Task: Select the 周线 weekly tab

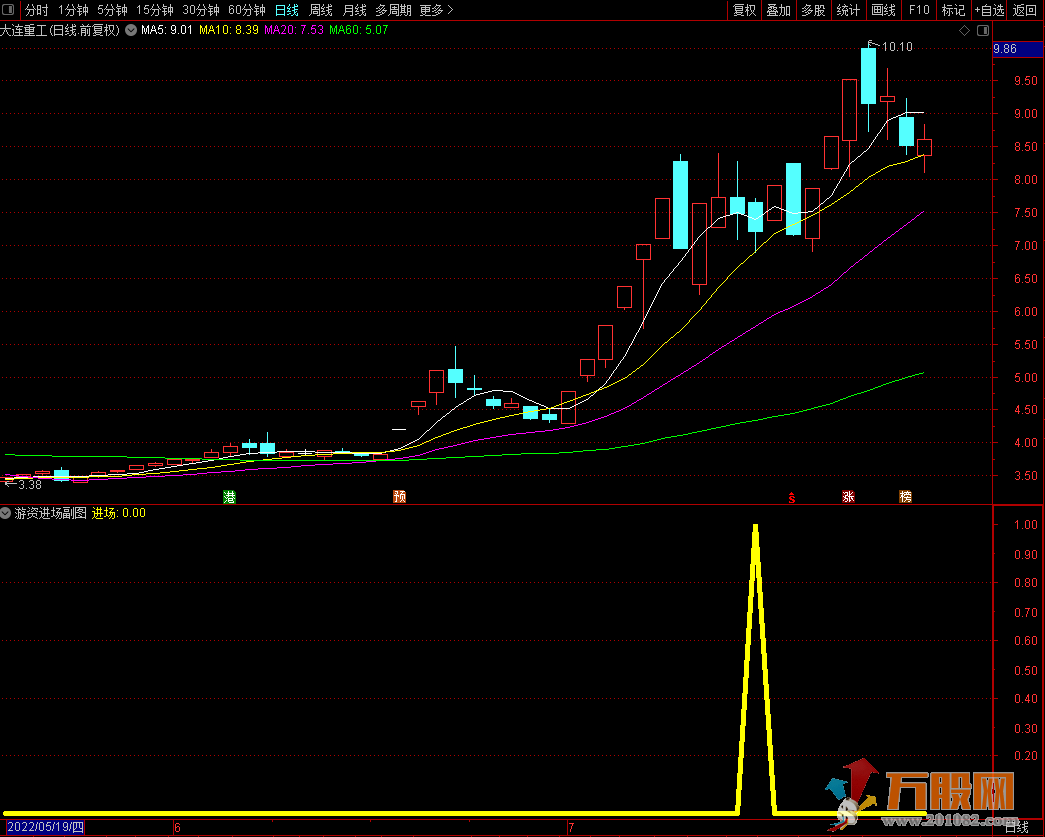Action: pos(321,10)
